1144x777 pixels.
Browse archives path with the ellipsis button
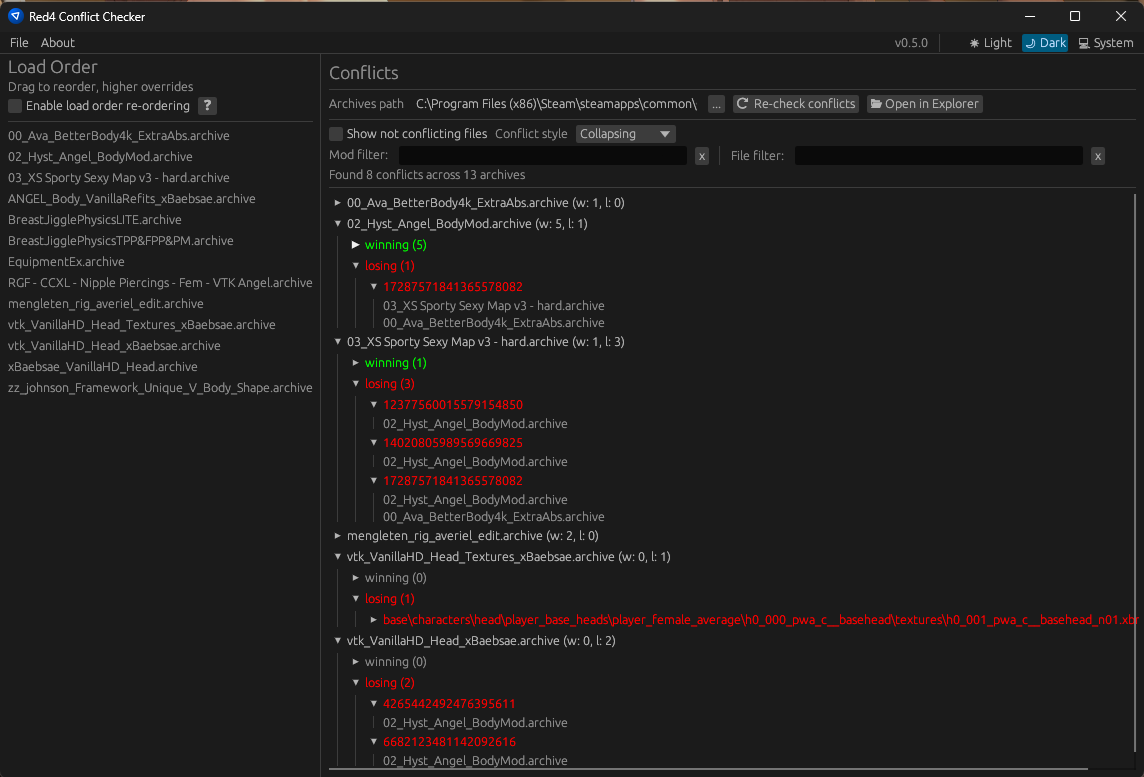click(x=716, y=104)
